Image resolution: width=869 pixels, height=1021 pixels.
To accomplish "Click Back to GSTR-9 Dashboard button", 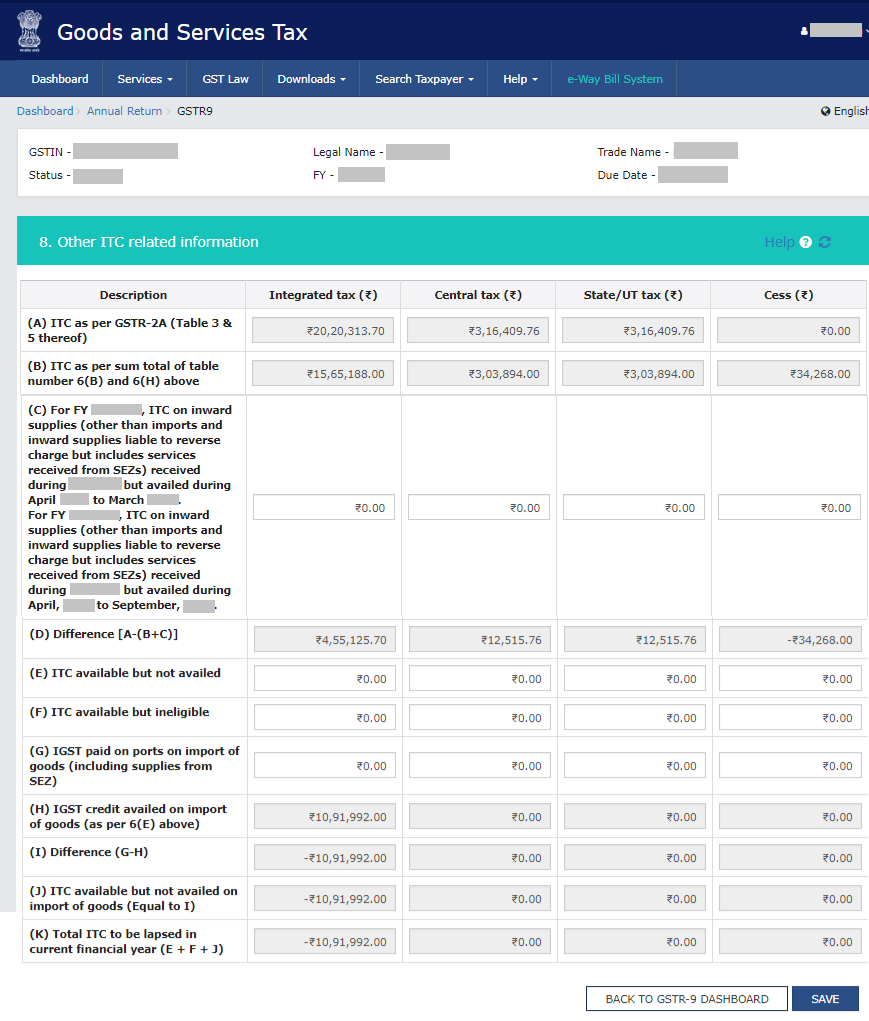I will (x=686, y=999).
